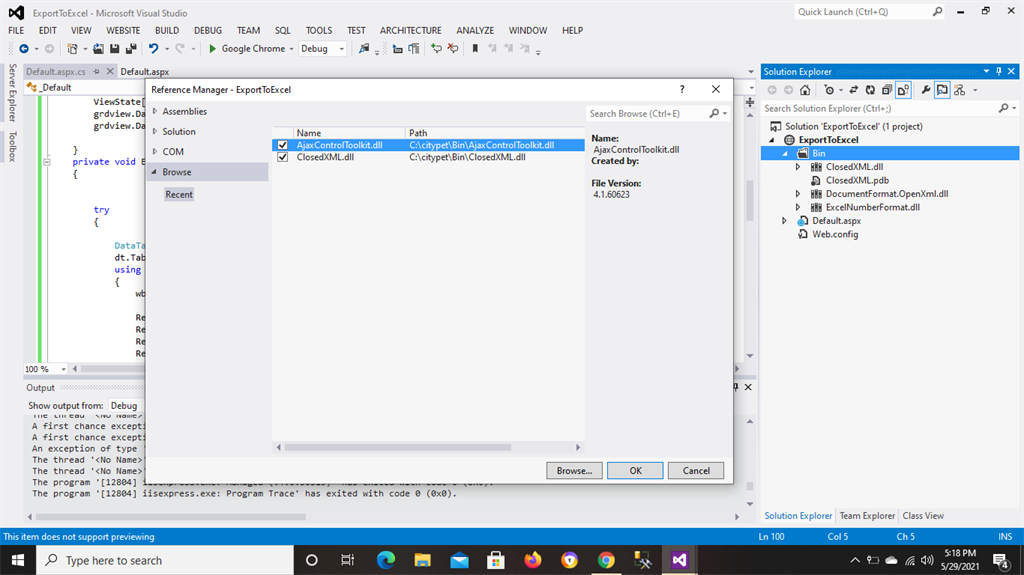Viewport: 1024px width, 575px height.
Task: Open the DEBUG menu
Action: 208,30
